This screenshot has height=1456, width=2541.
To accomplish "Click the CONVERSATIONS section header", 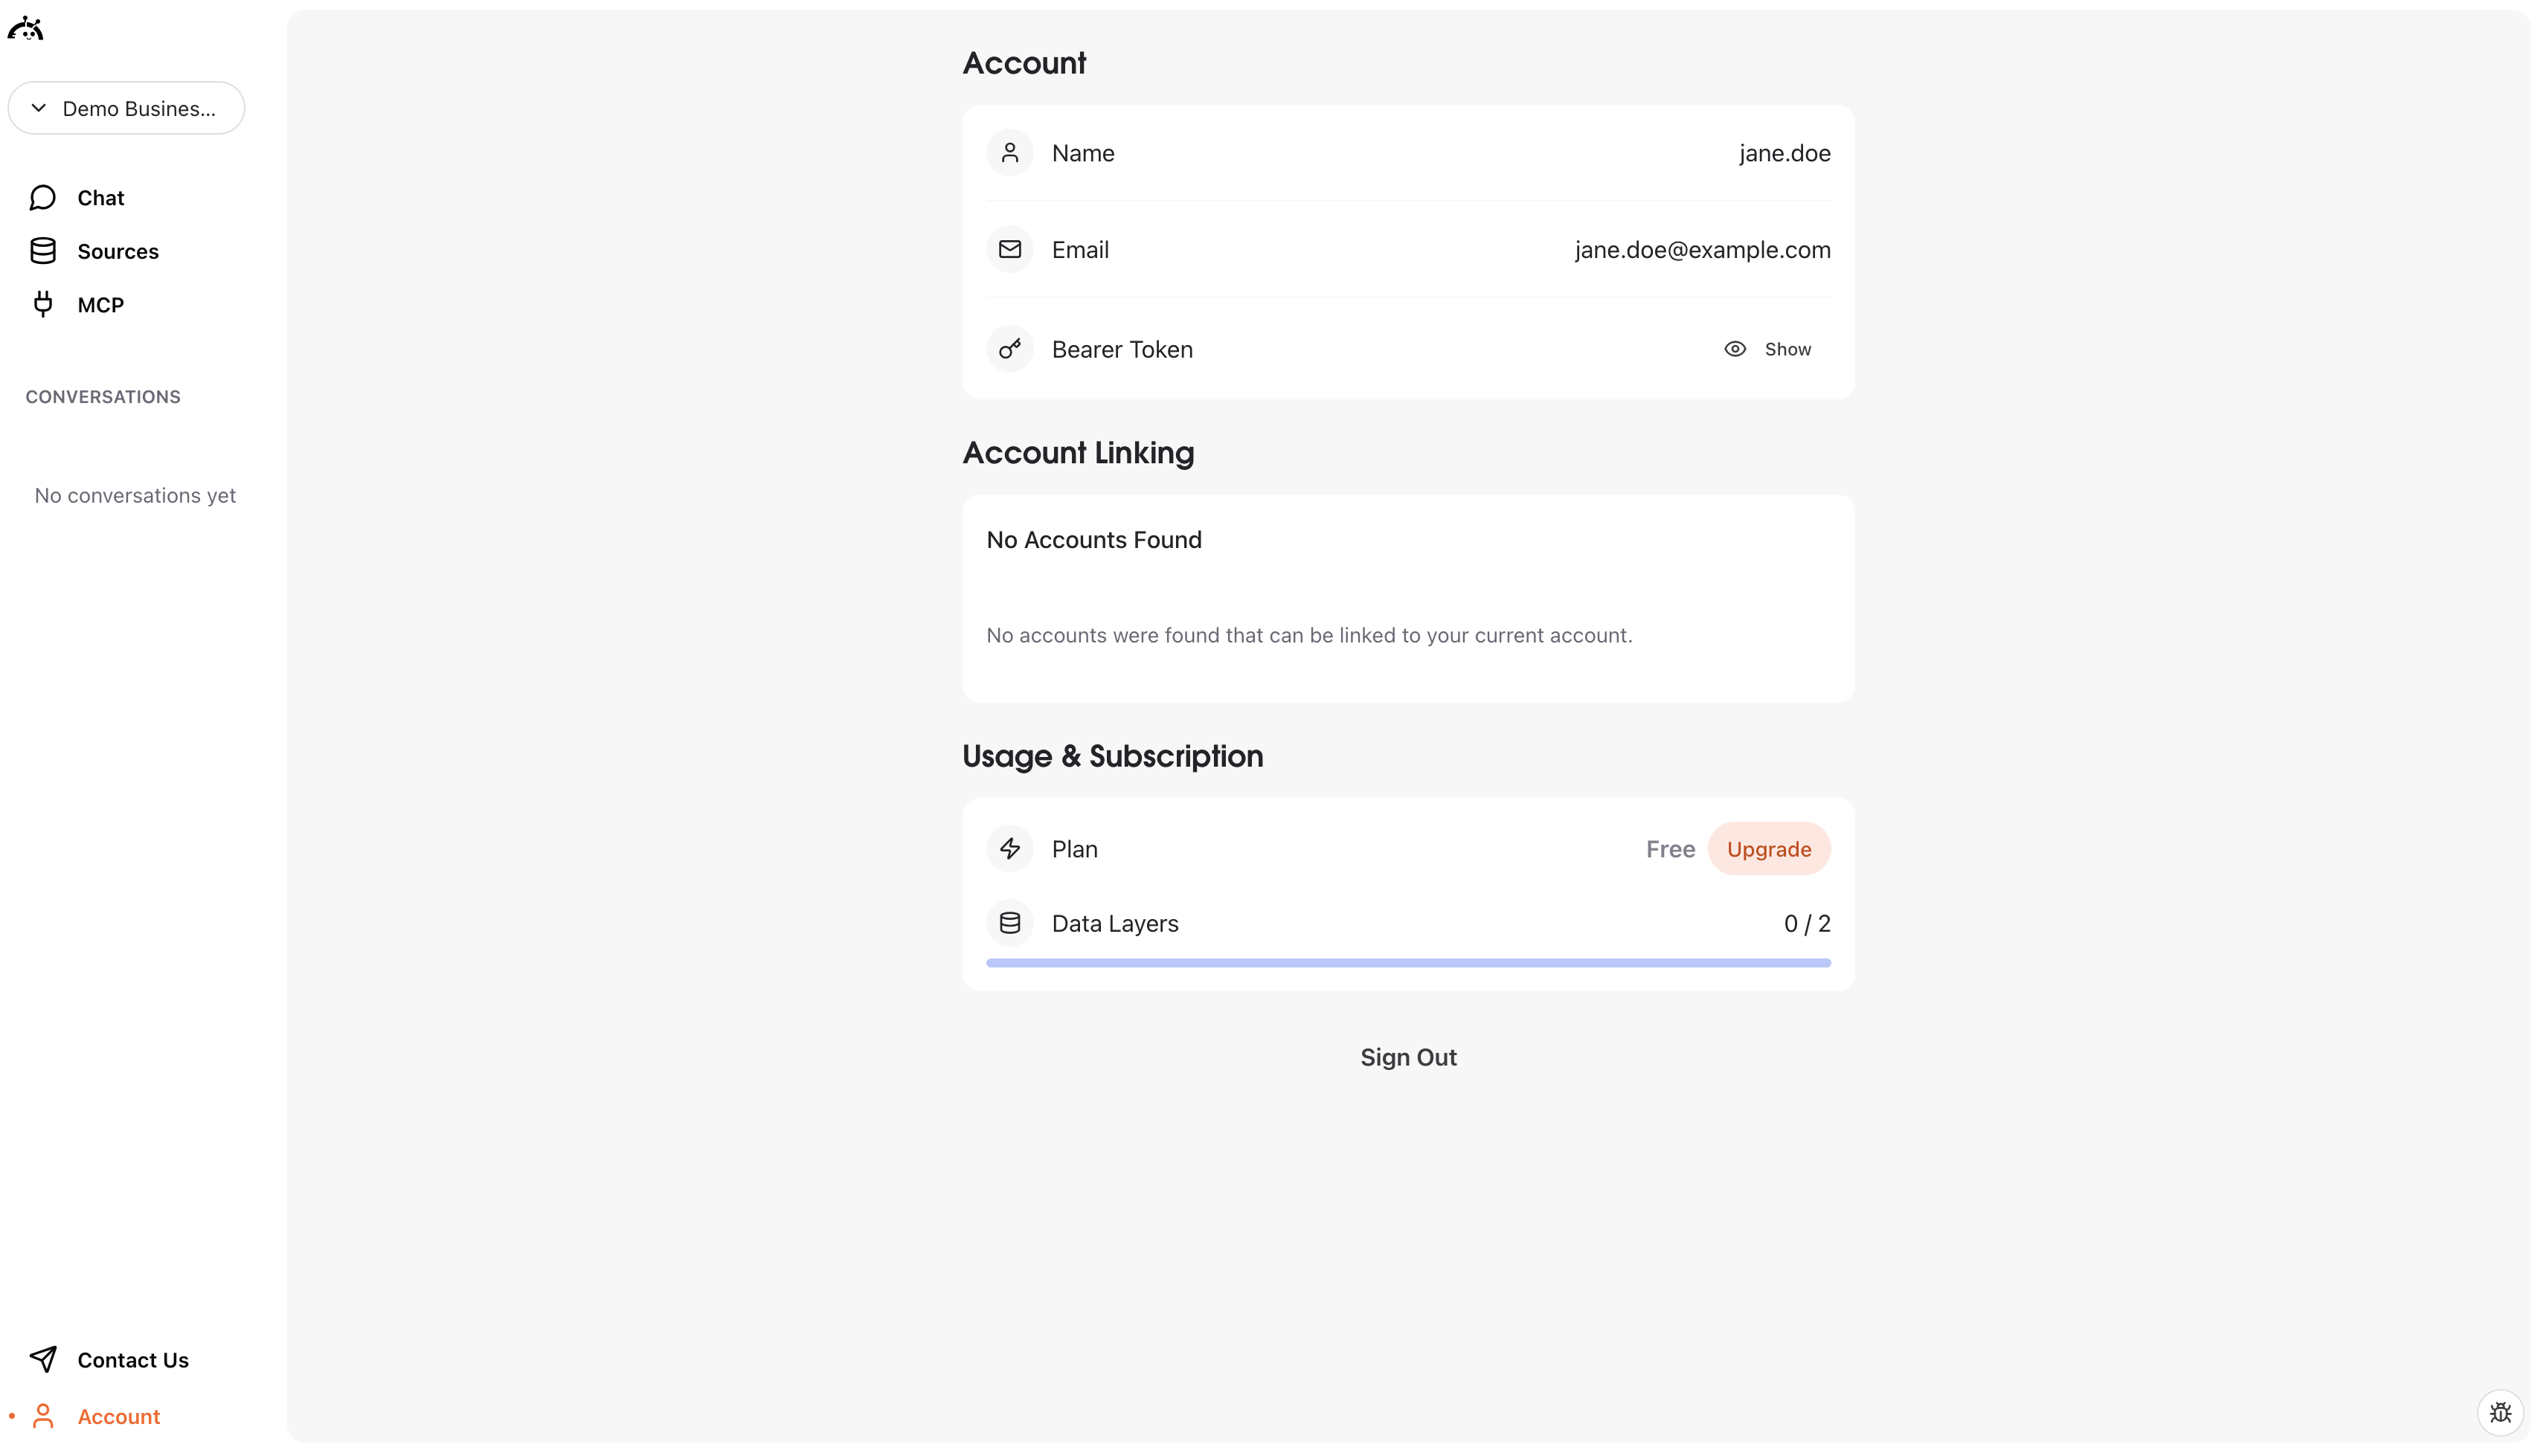I will (103, 396).
